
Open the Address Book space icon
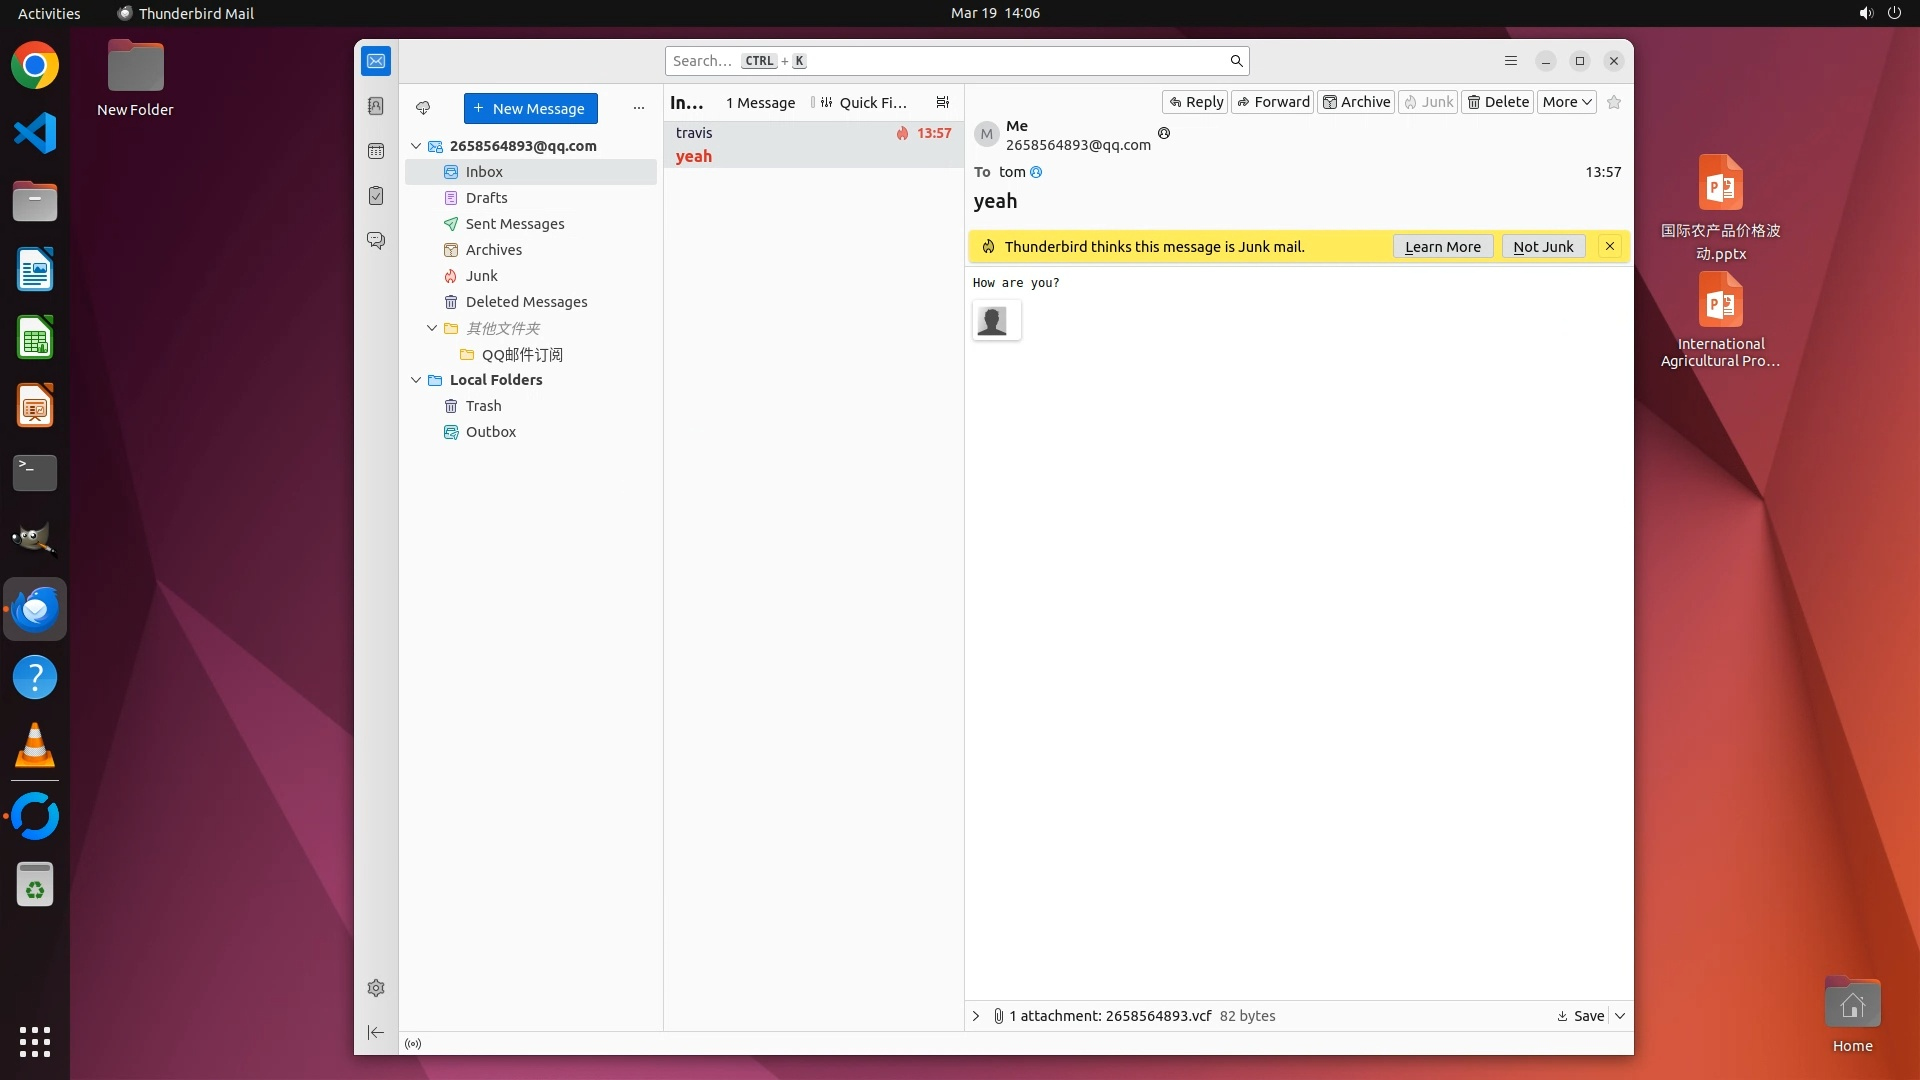click(376, 106)
